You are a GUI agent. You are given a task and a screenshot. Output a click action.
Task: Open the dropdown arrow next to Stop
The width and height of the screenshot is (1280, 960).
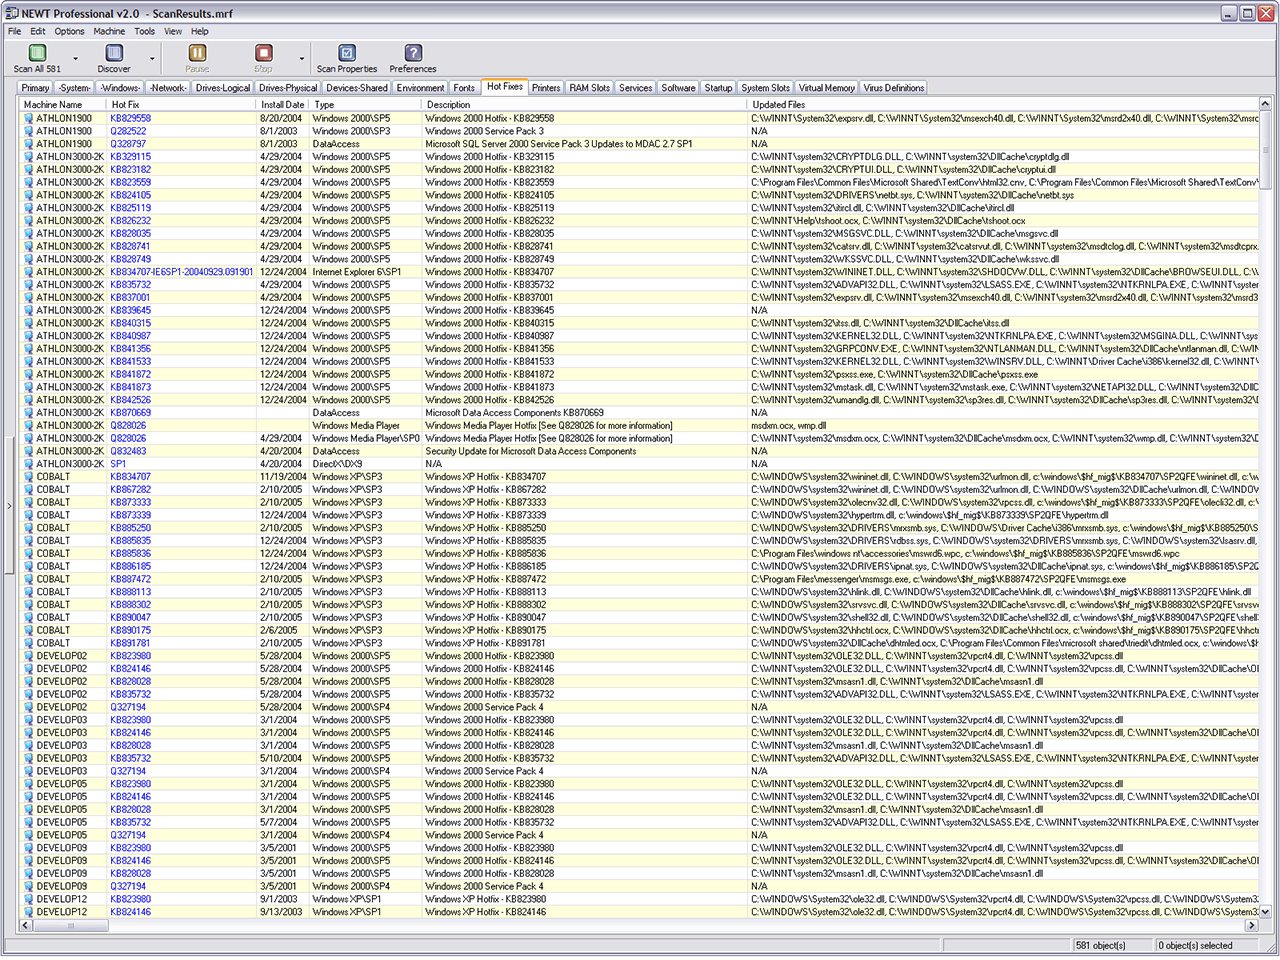(302, 59)
